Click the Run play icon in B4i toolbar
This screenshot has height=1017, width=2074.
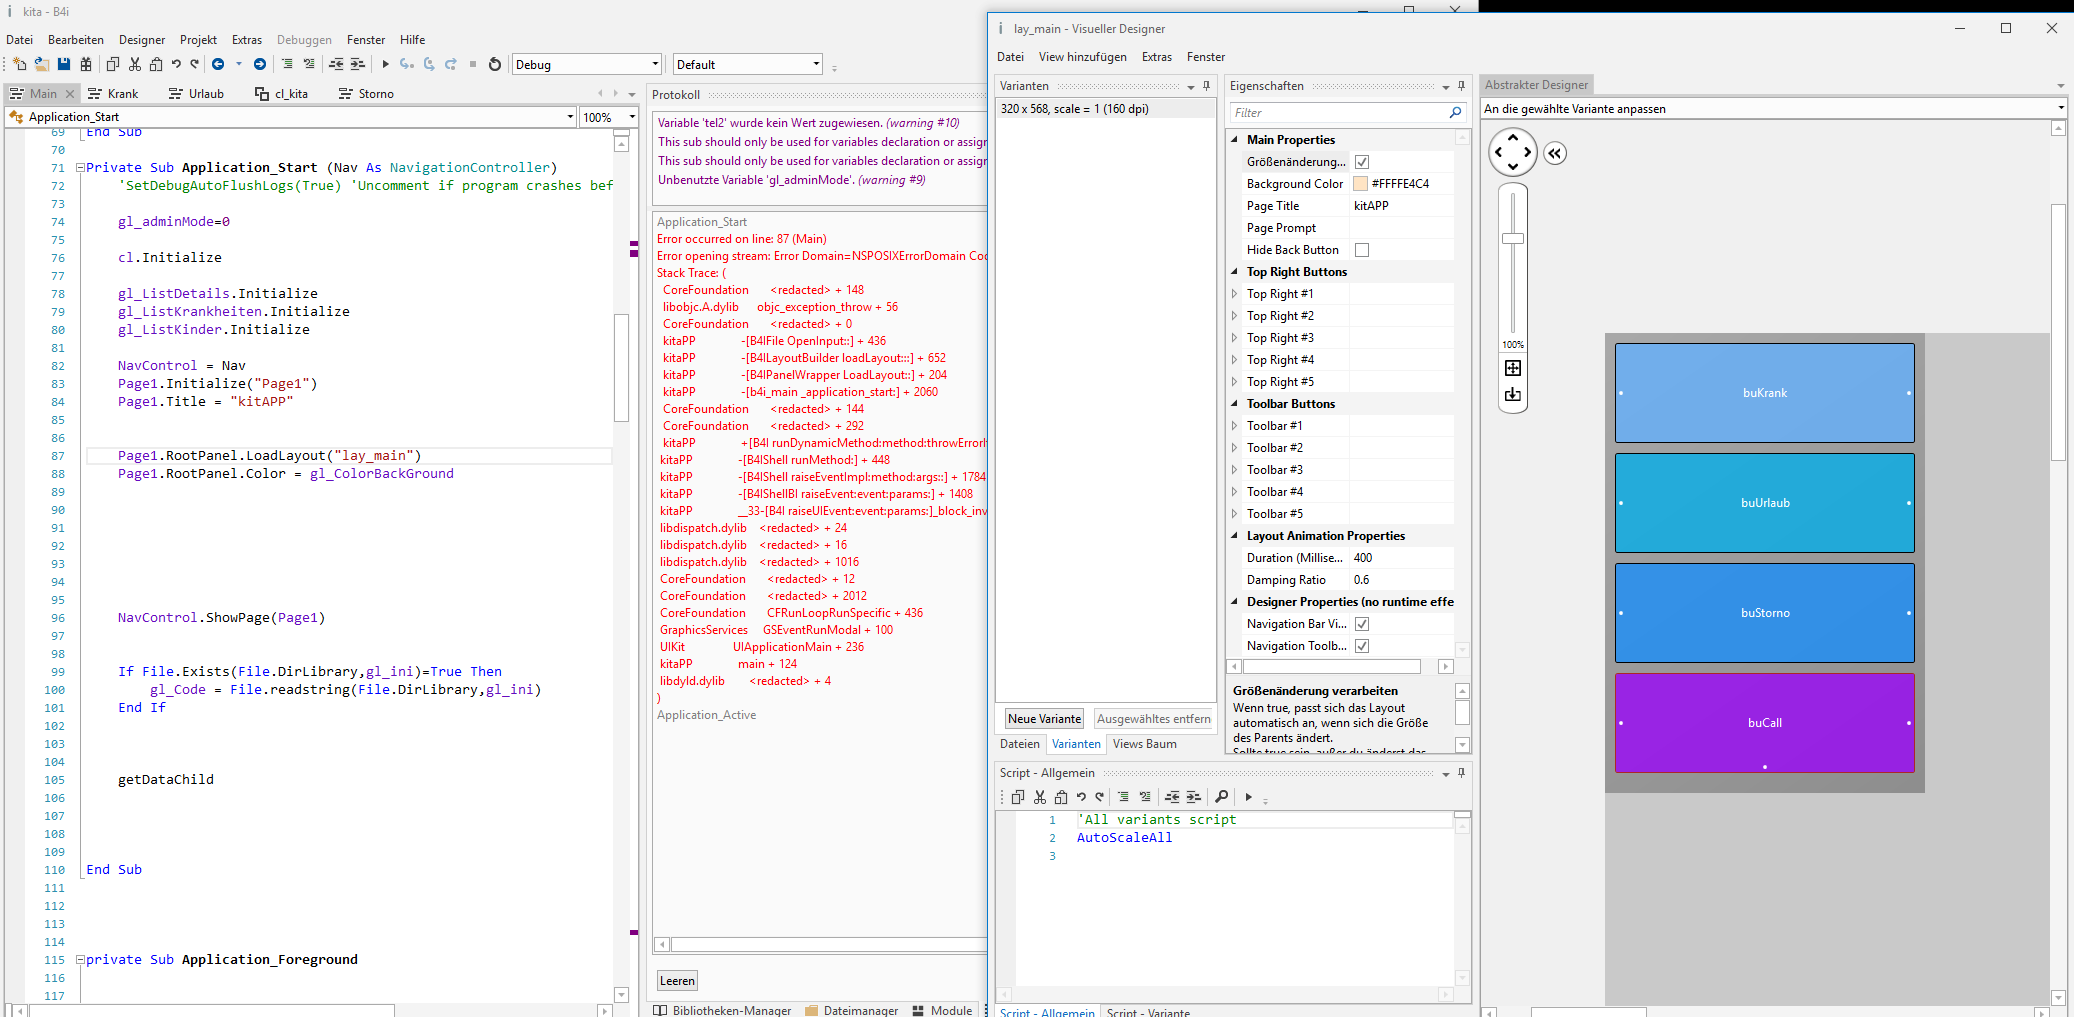385,64
